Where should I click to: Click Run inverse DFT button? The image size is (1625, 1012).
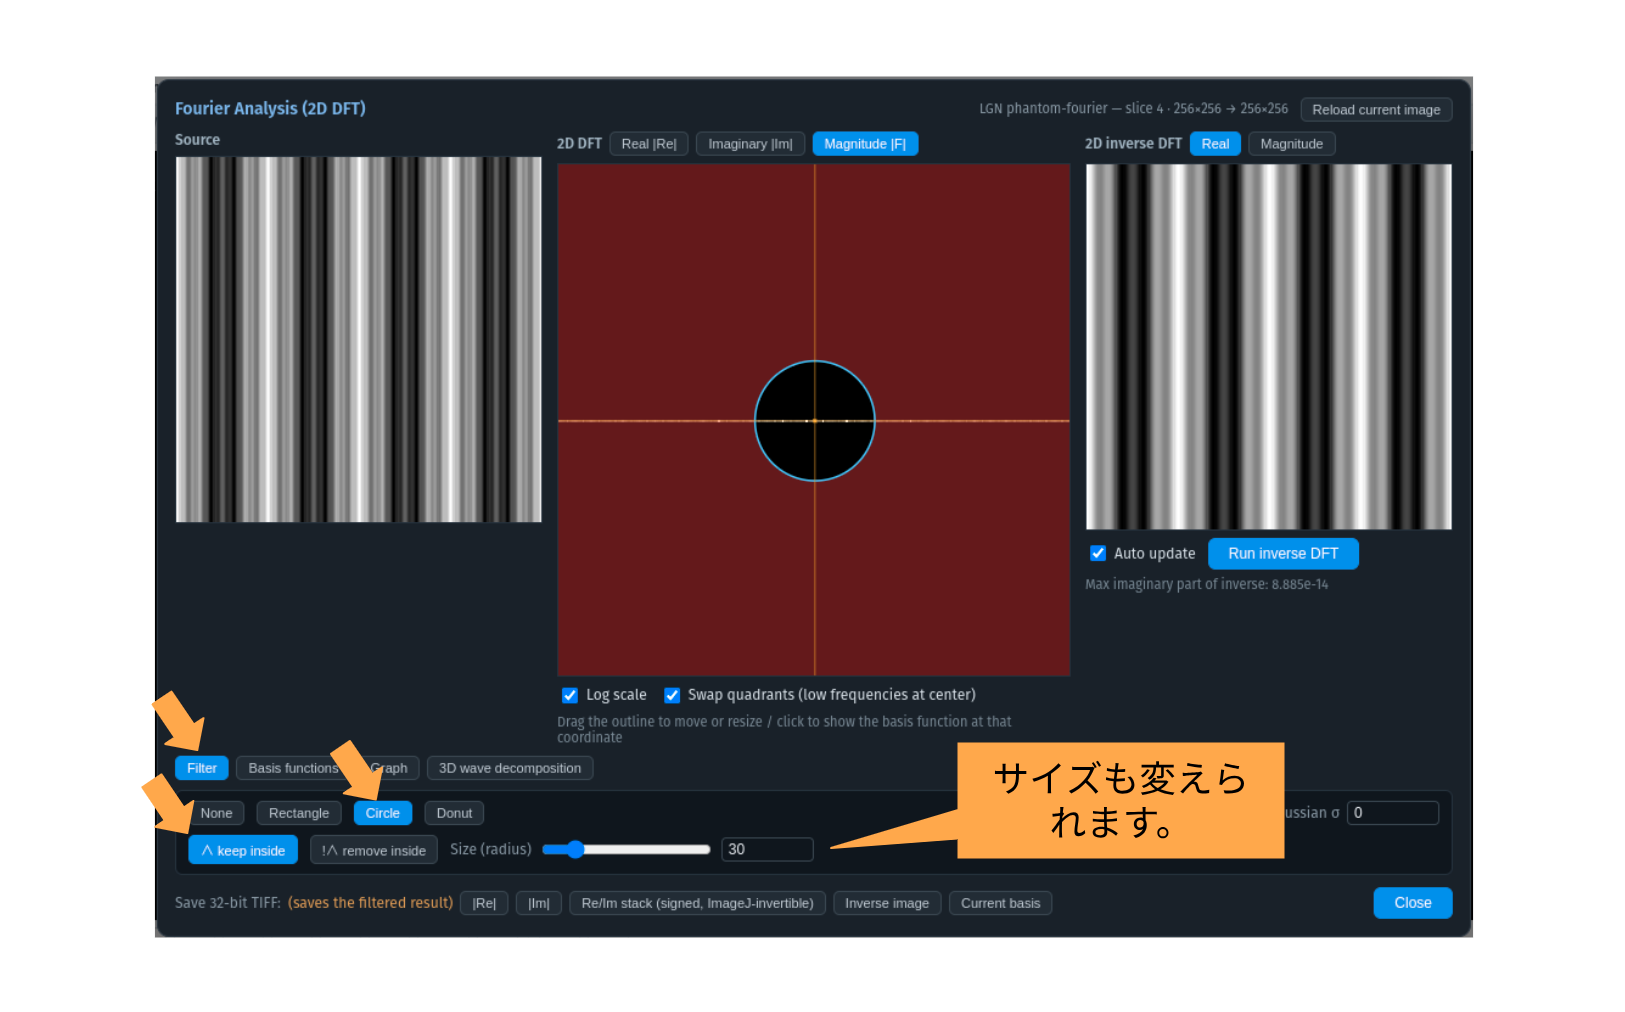pyautogui.click(x=1283, y=553)
